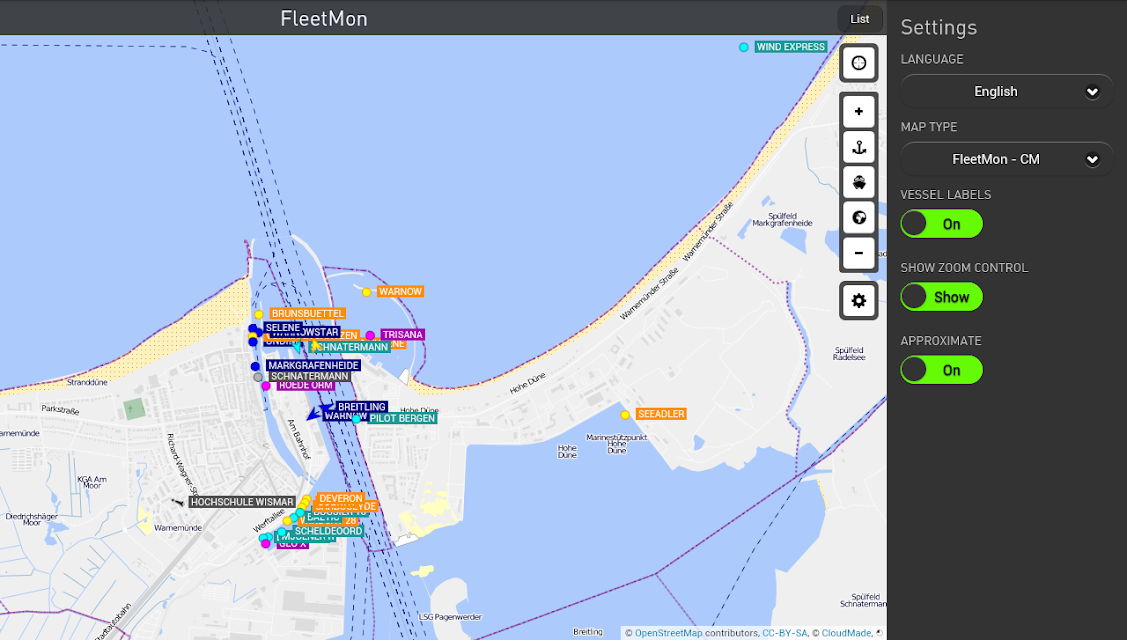Screen dimensions: 1127x640
Task: Toggle Show Zoom Control switch
Action: pyautogui.click(x=942, y=297)
